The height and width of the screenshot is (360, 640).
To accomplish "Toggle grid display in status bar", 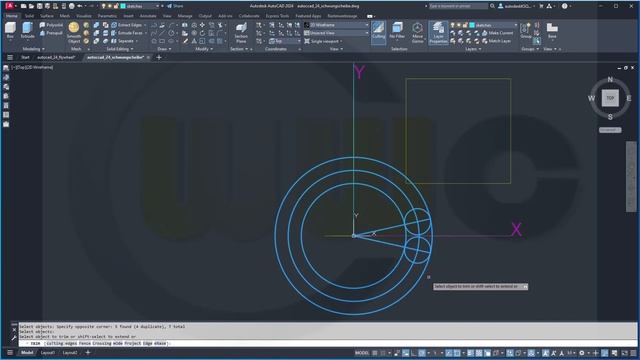I will (375, 353).
